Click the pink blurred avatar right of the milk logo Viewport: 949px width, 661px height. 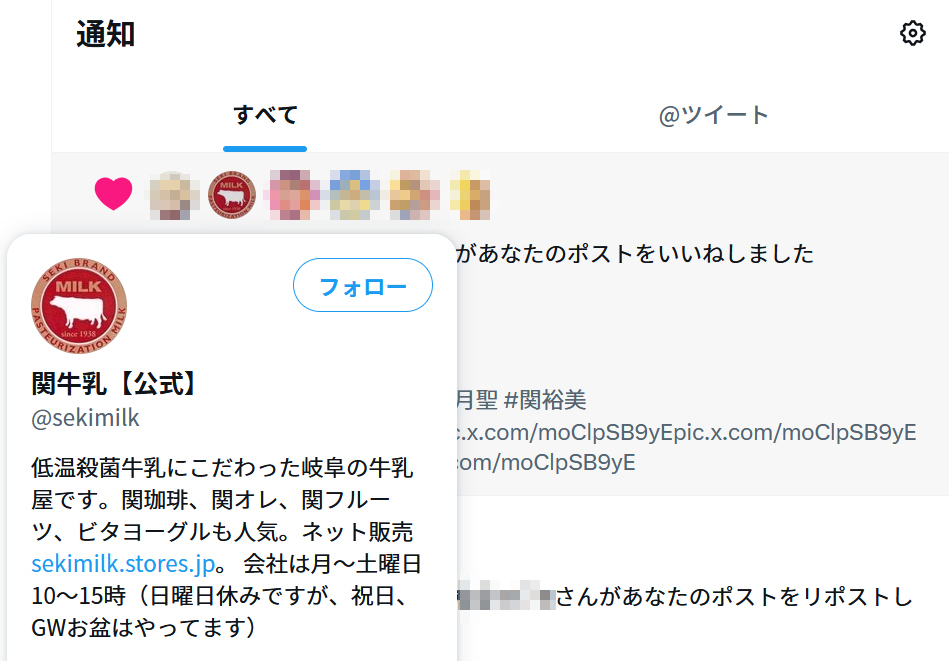pos(294,195)
